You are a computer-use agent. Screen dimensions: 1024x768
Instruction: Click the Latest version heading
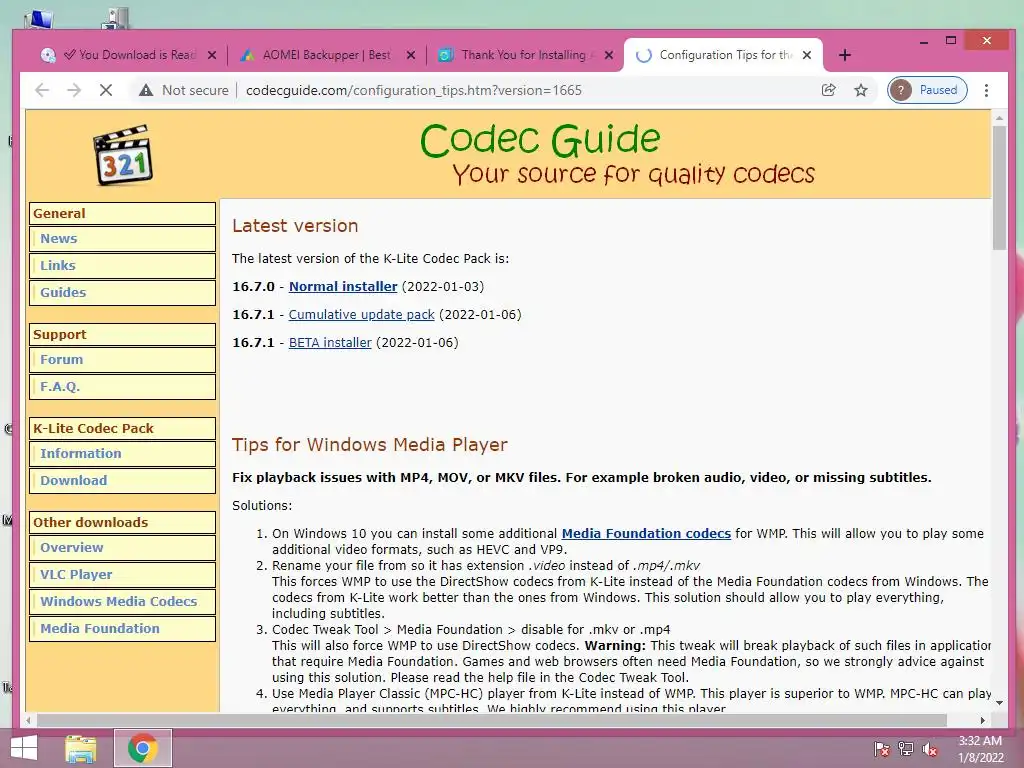point(295,226)
